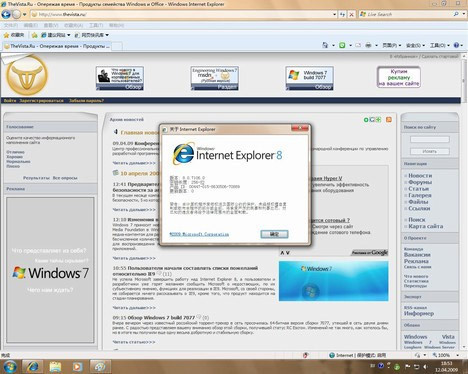
Task: Open the Новости navigation link
Action: [x=420, y=175]
